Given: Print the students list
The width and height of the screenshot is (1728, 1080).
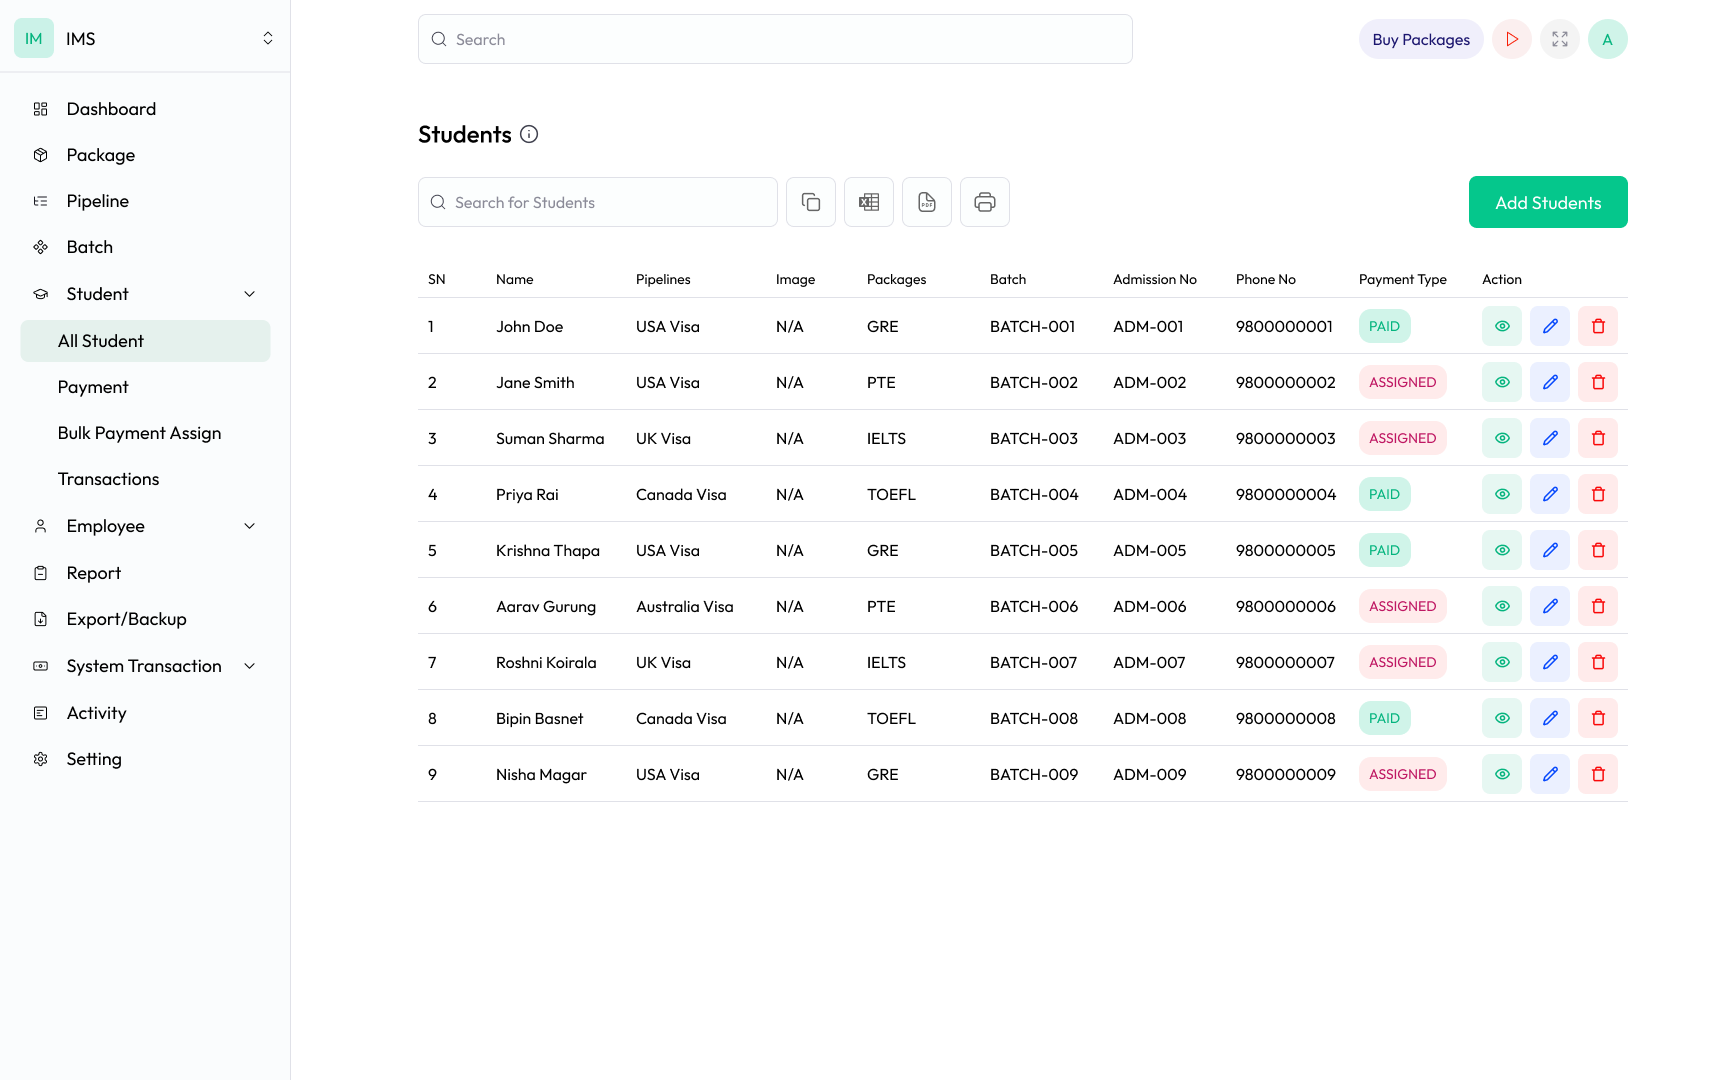Looking at the screenshot, I should pyautogui.click(x=985, y=202).
